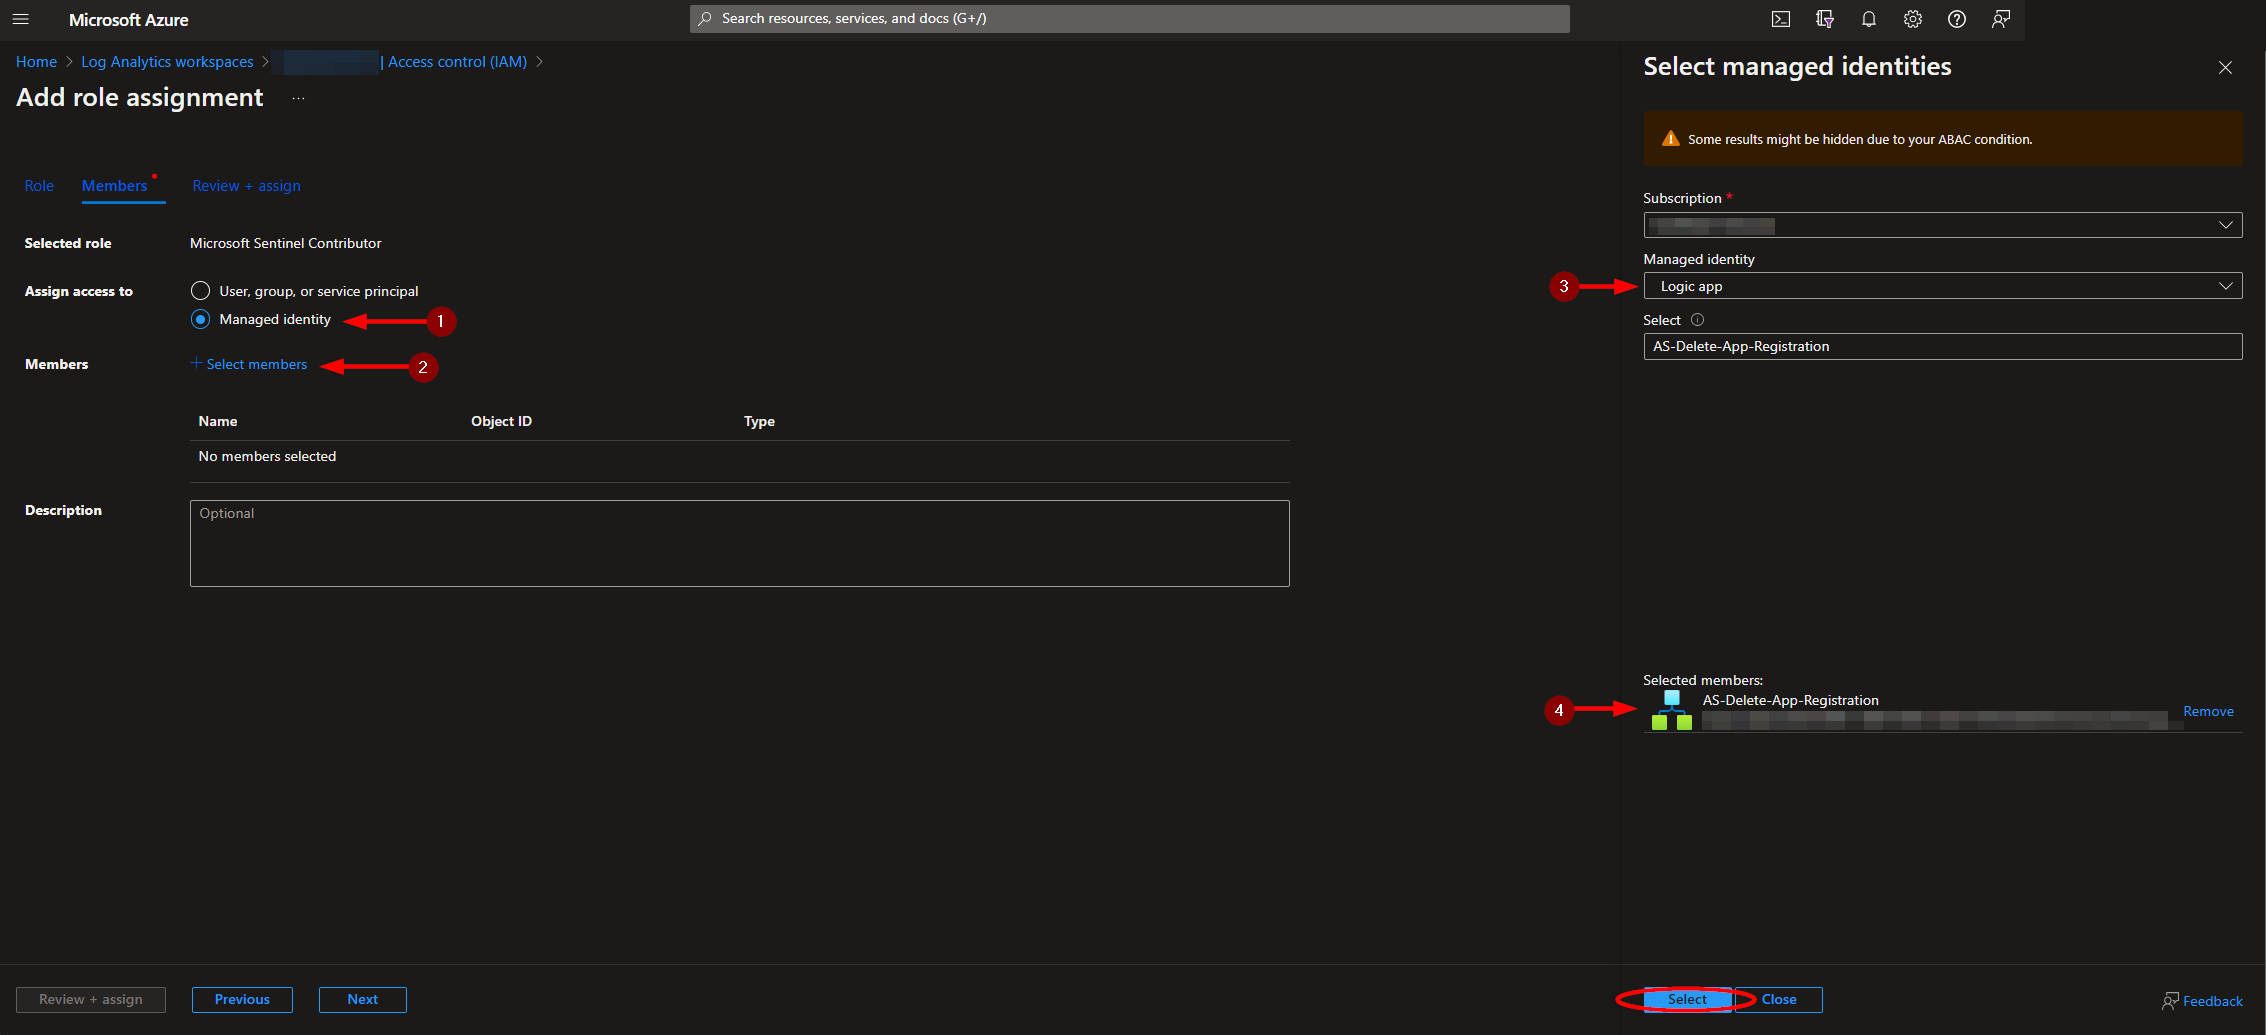Open the hamburger portal menu
This screenshot has height=1035, width=2266.
pyautogui.click(x=21, y=19)
